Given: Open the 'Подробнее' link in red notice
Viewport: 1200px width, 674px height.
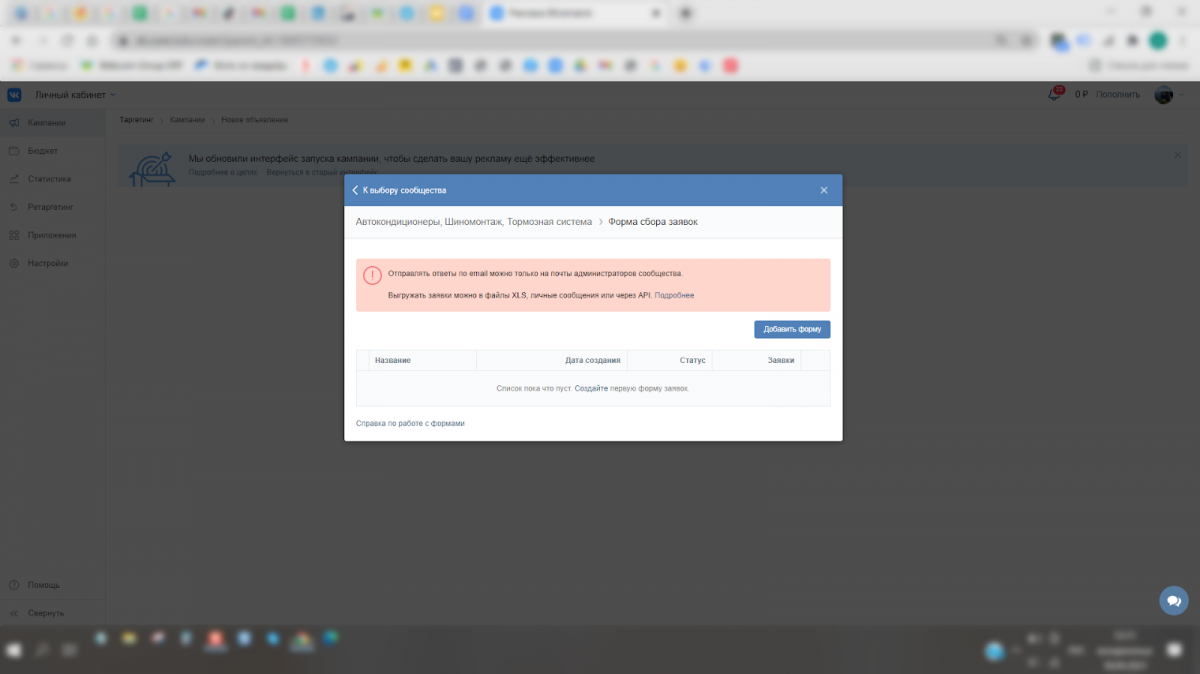Looking at the screenshot, I should pos(674,296).
